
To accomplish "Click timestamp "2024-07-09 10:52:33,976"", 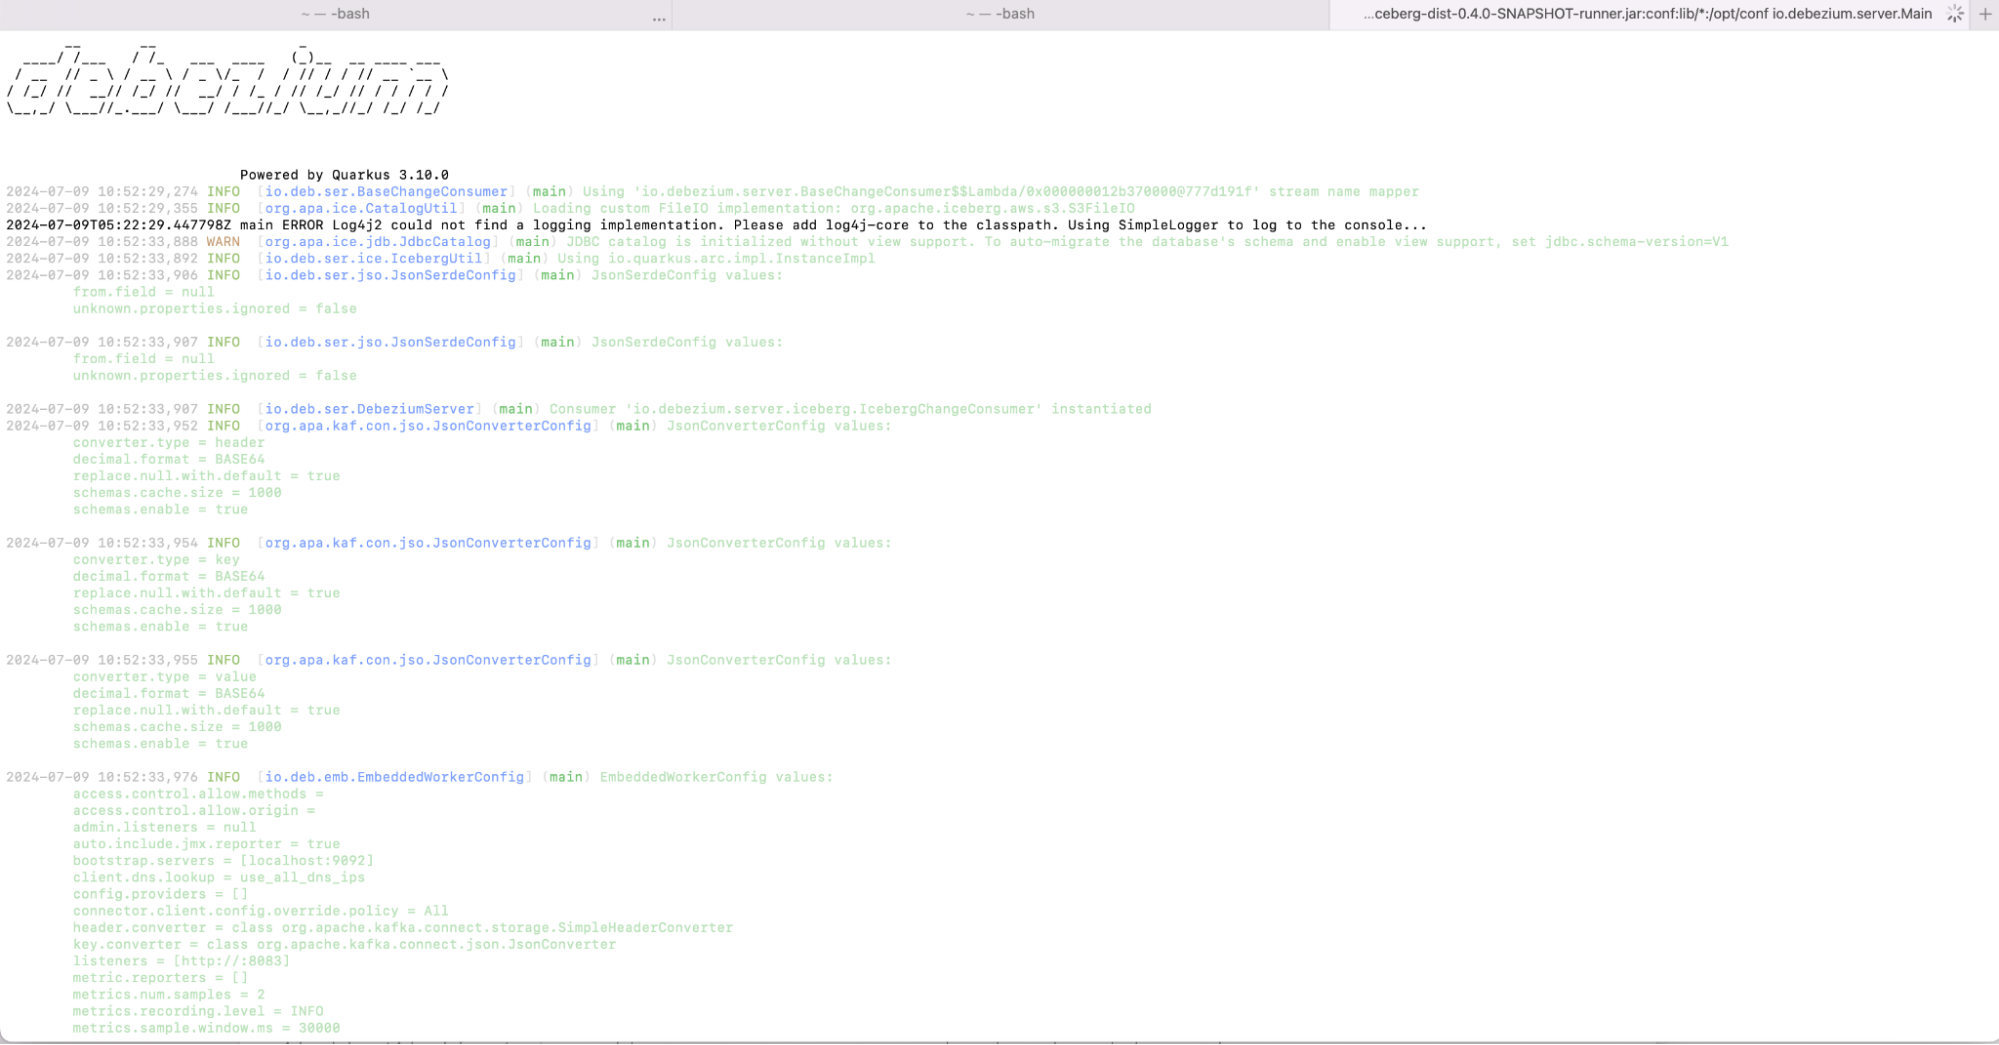I will point(102,777).
